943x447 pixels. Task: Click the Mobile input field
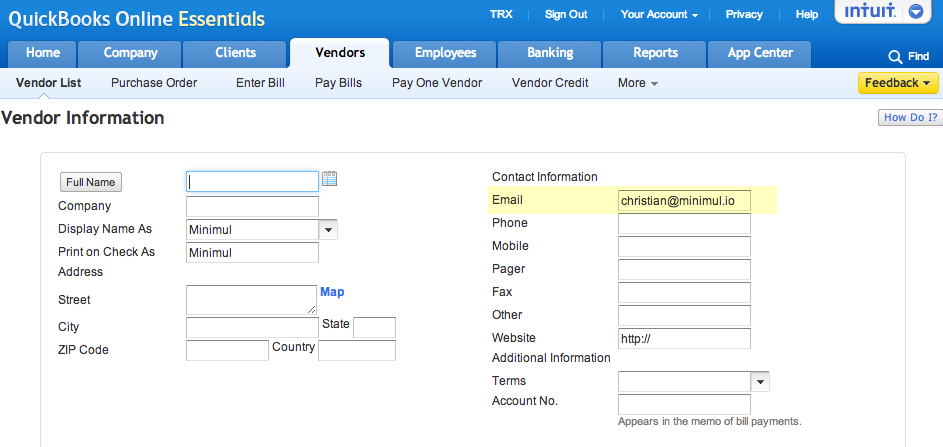pyautogui.click(x=684, y=247)
